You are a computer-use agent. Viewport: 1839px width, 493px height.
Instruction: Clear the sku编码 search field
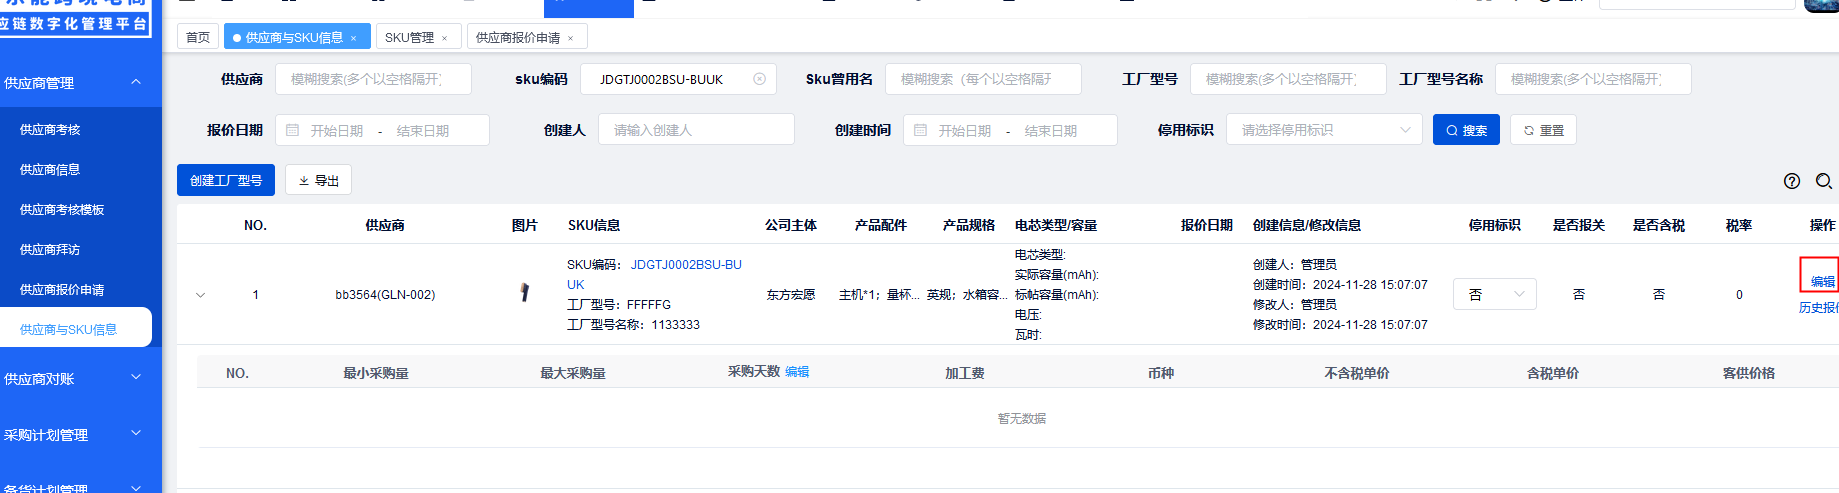coord(759,79)
